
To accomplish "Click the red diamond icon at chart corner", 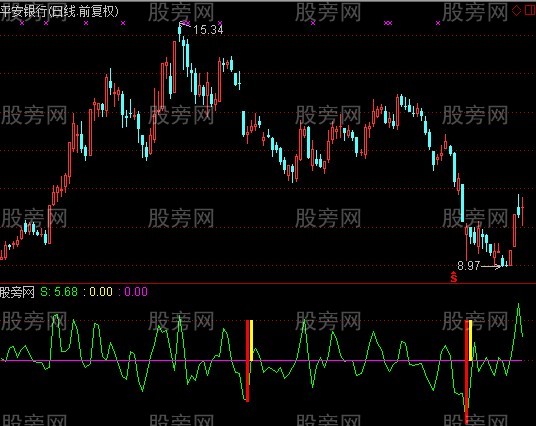I will point(517,10).
